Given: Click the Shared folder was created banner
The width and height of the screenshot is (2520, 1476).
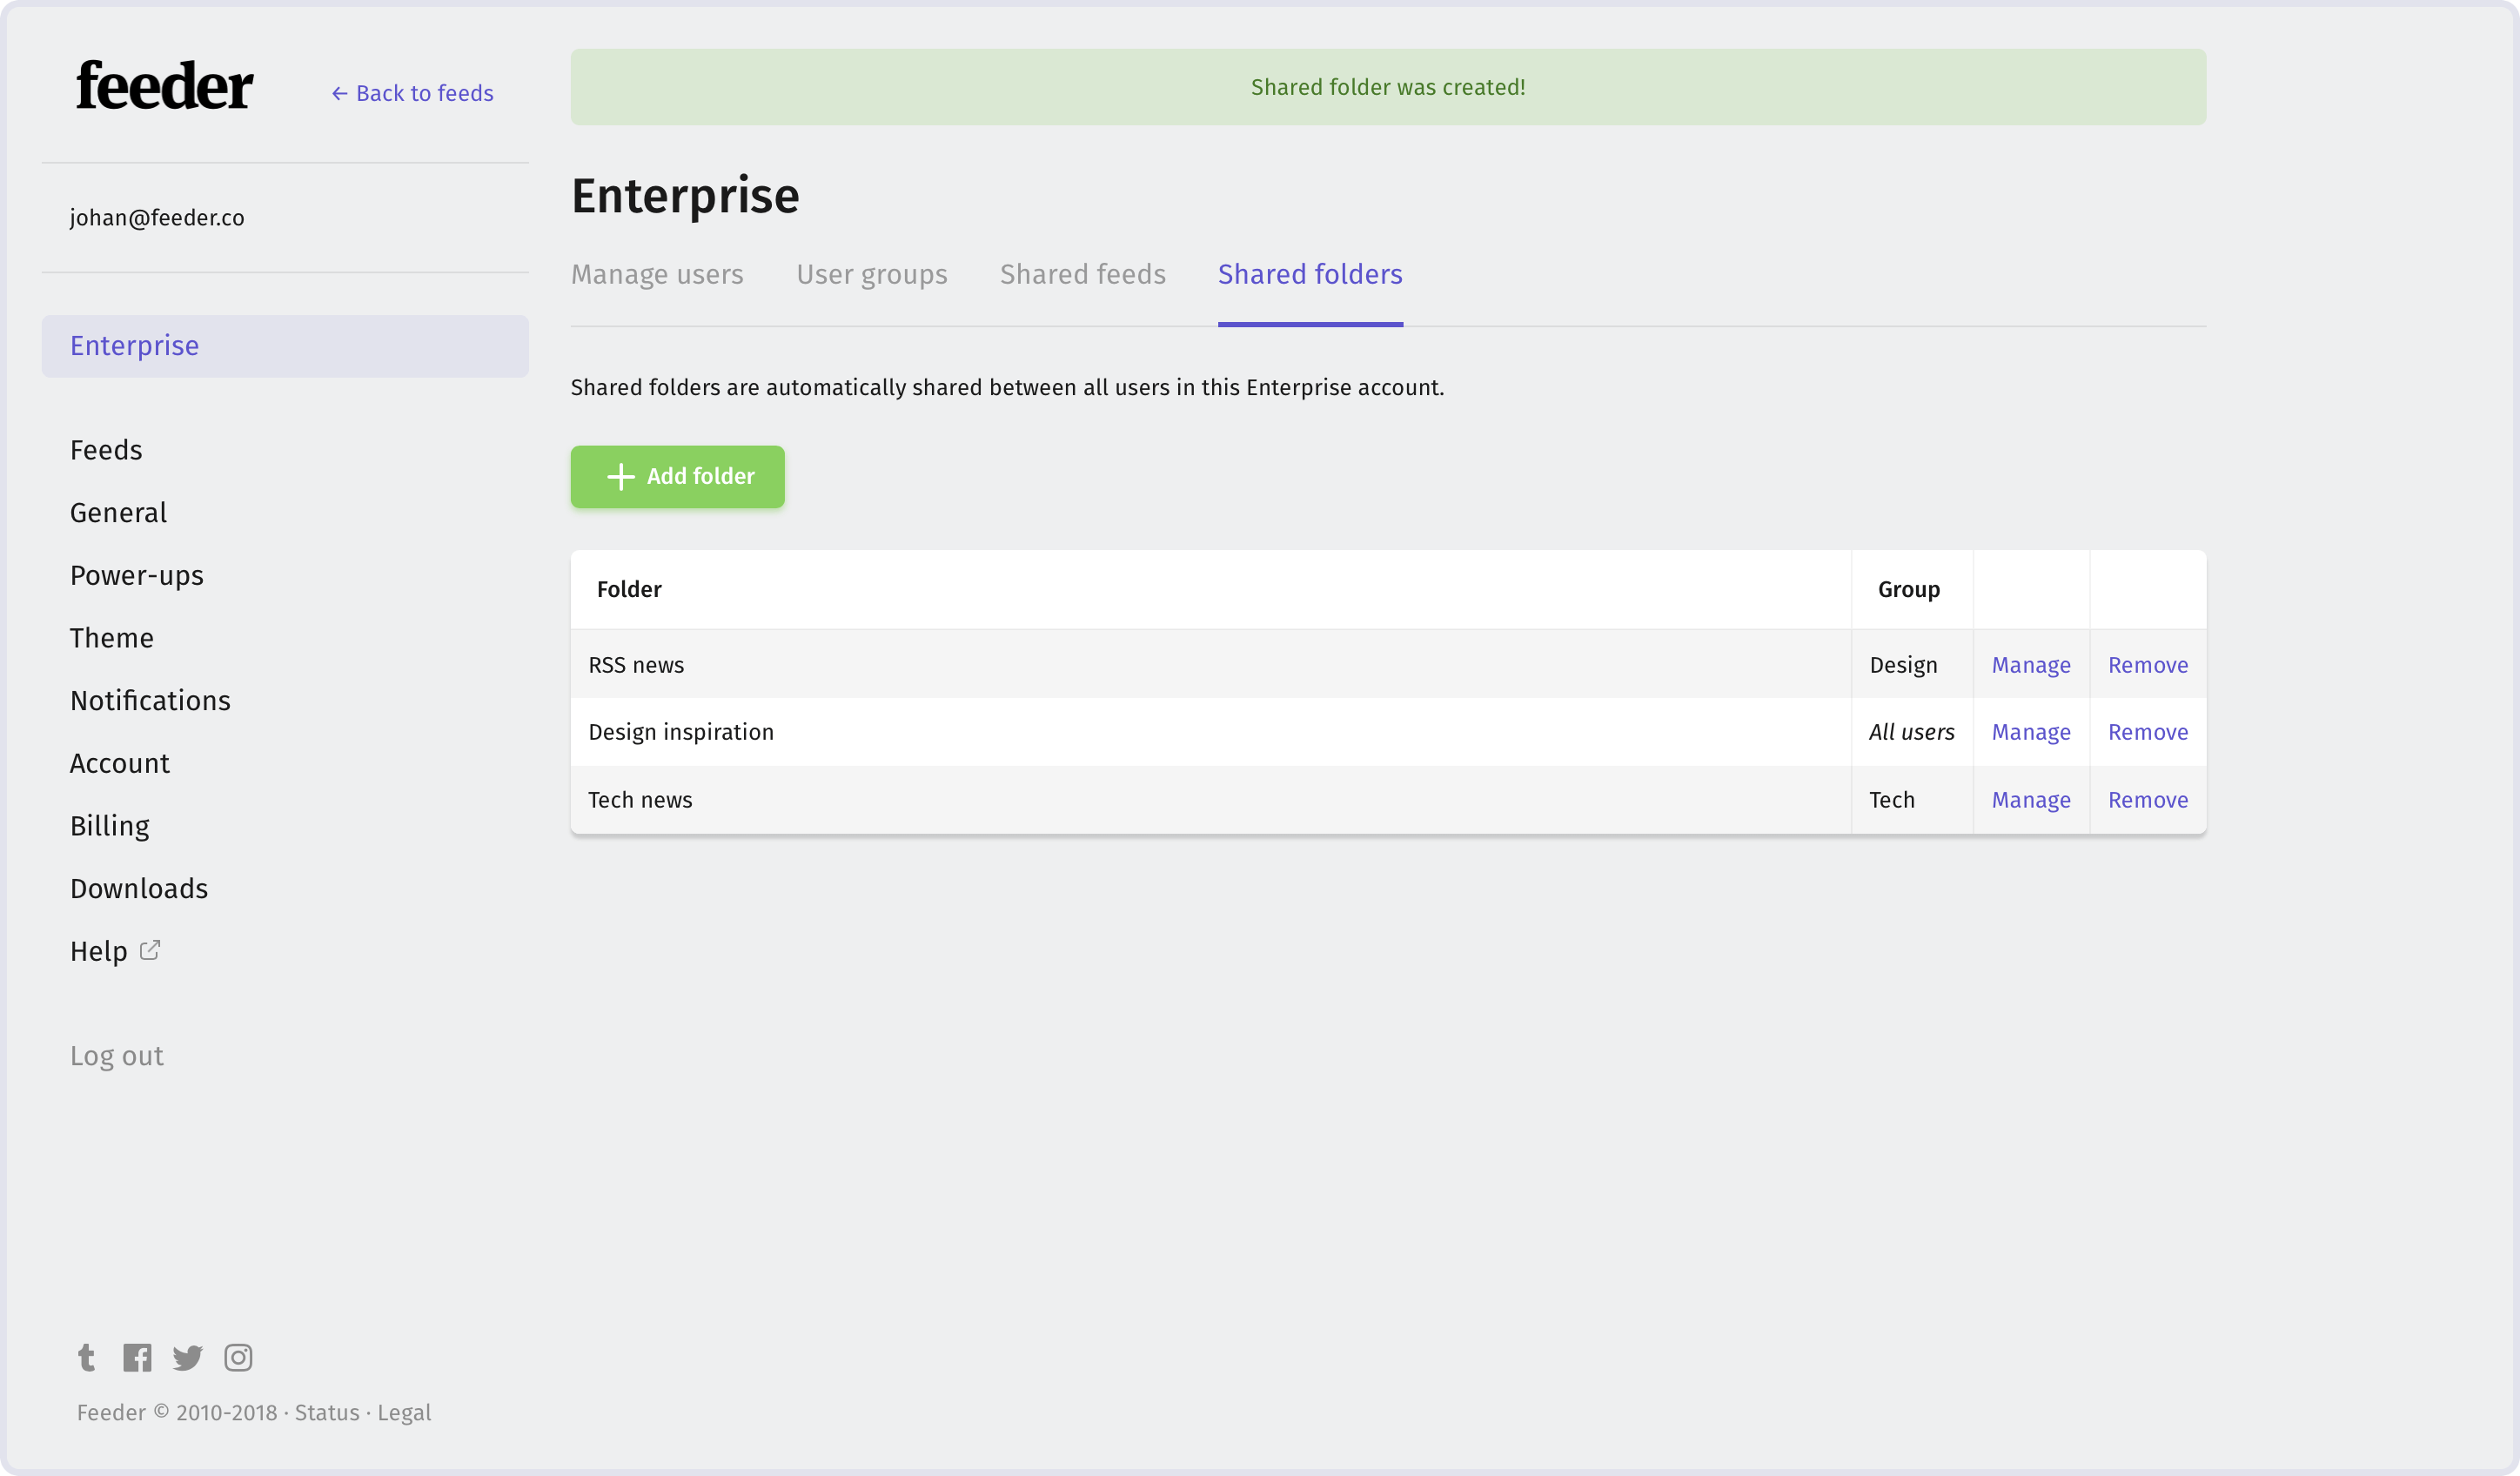Looking at the screenshot, I should coord(1388,87).
